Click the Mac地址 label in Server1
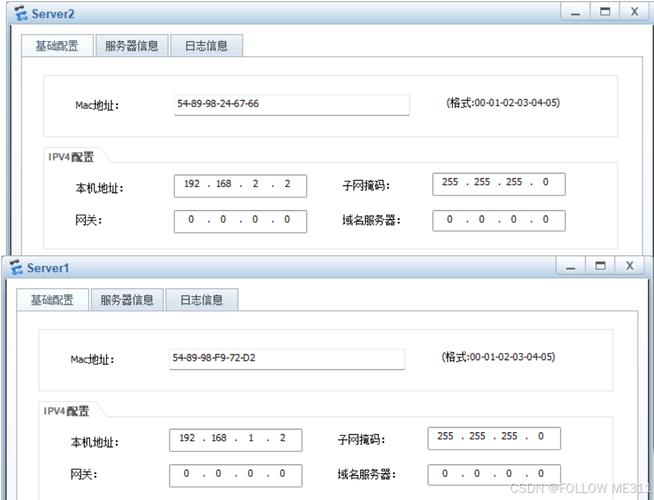The width and height of the screenshot is (654, 500). 92,359
